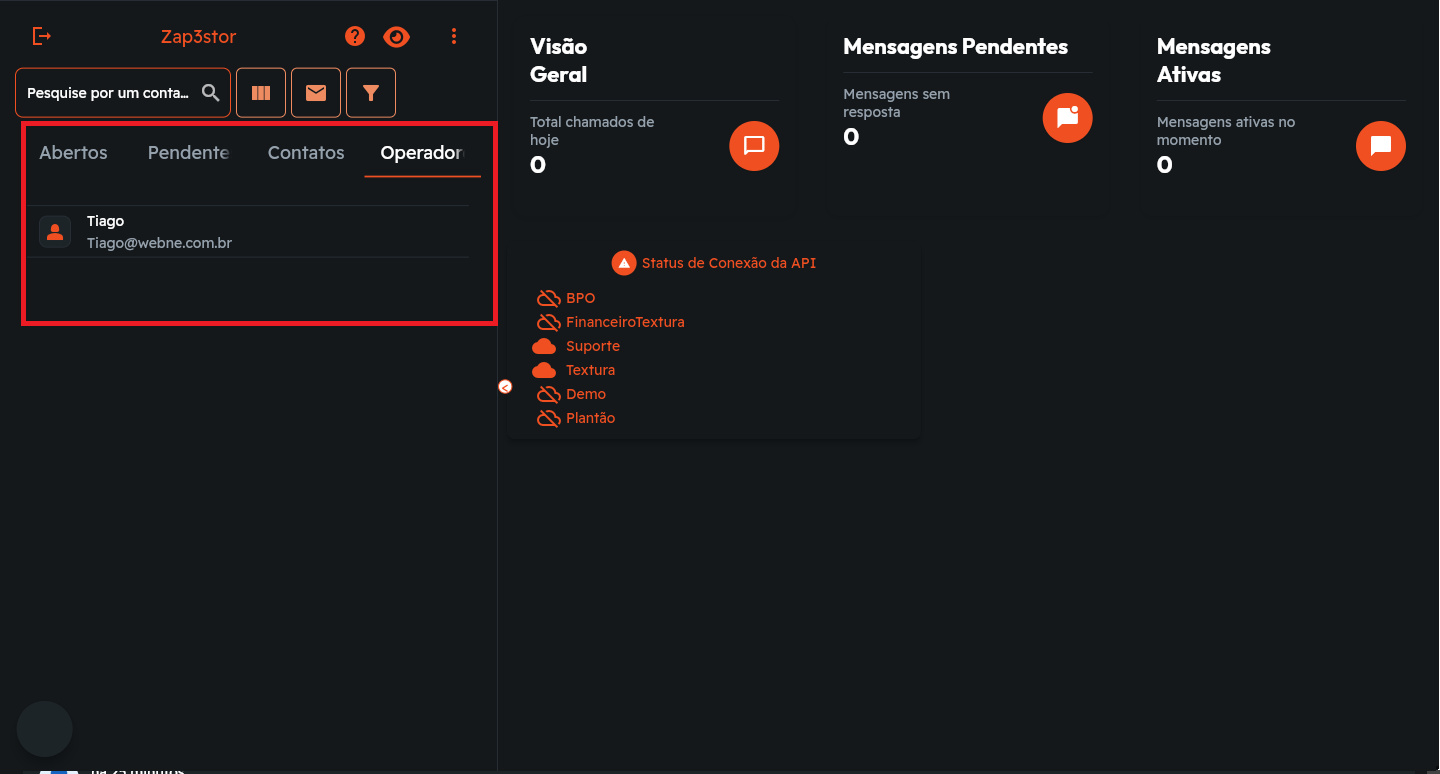This screenshot has width=1440, height=774.
Task: Click the envelope mail button
Action: pos(316,93)
